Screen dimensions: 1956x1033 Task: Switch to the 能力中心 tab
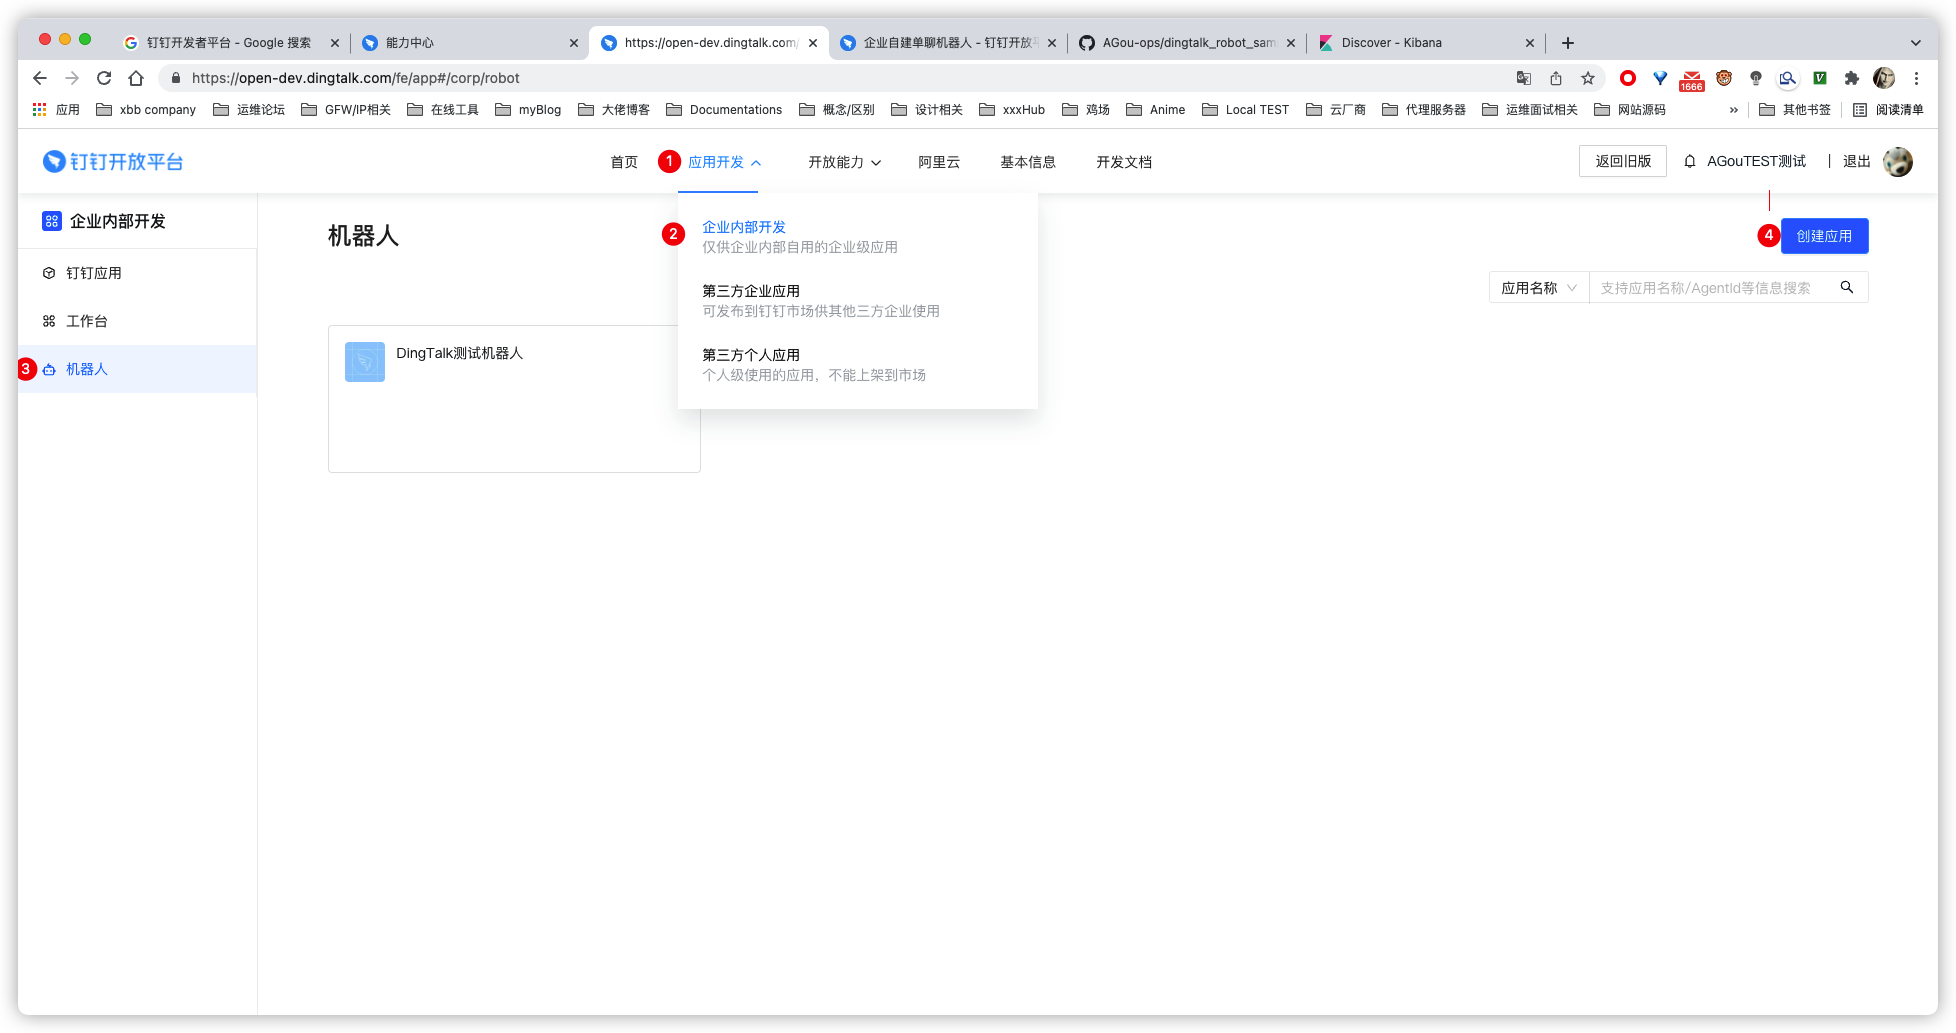click(x=468, y=43)
